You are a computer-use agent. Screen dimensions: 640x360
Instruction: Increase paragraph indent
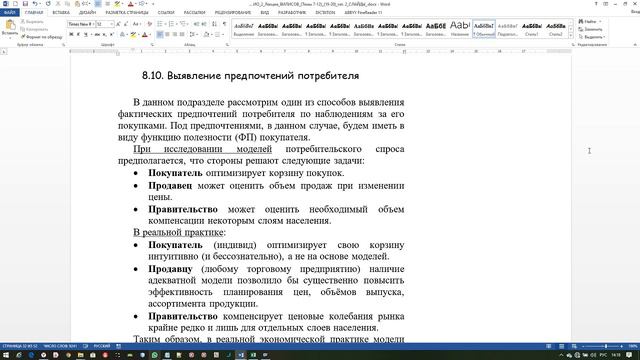click(x=204, y=24)
